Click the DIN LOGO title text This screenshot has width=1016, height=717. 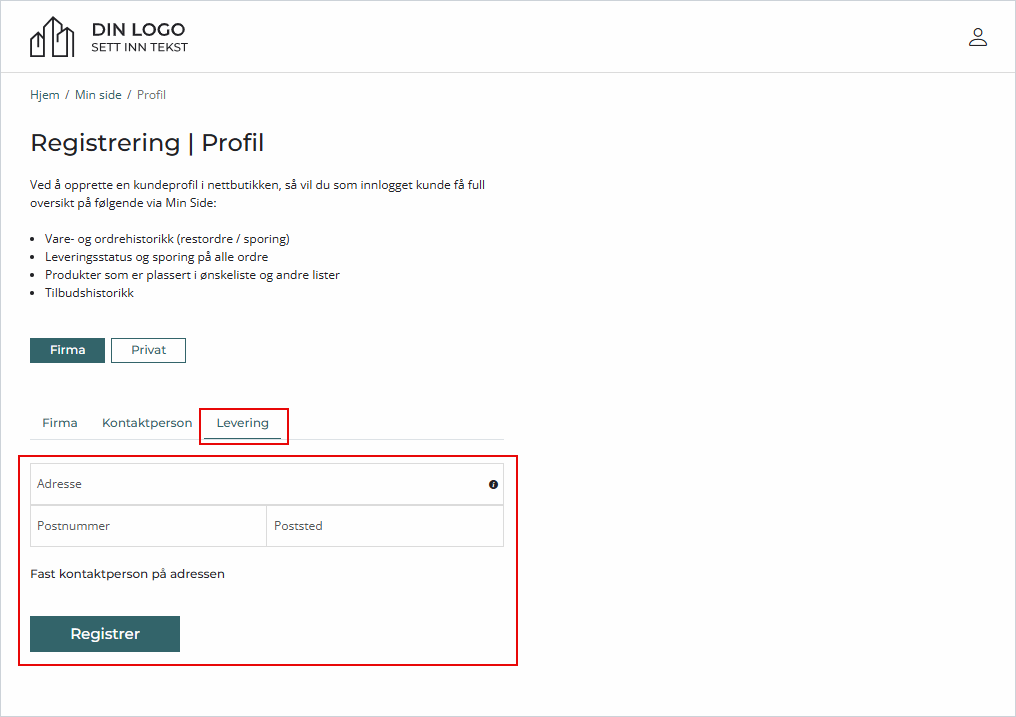(138, 30)
